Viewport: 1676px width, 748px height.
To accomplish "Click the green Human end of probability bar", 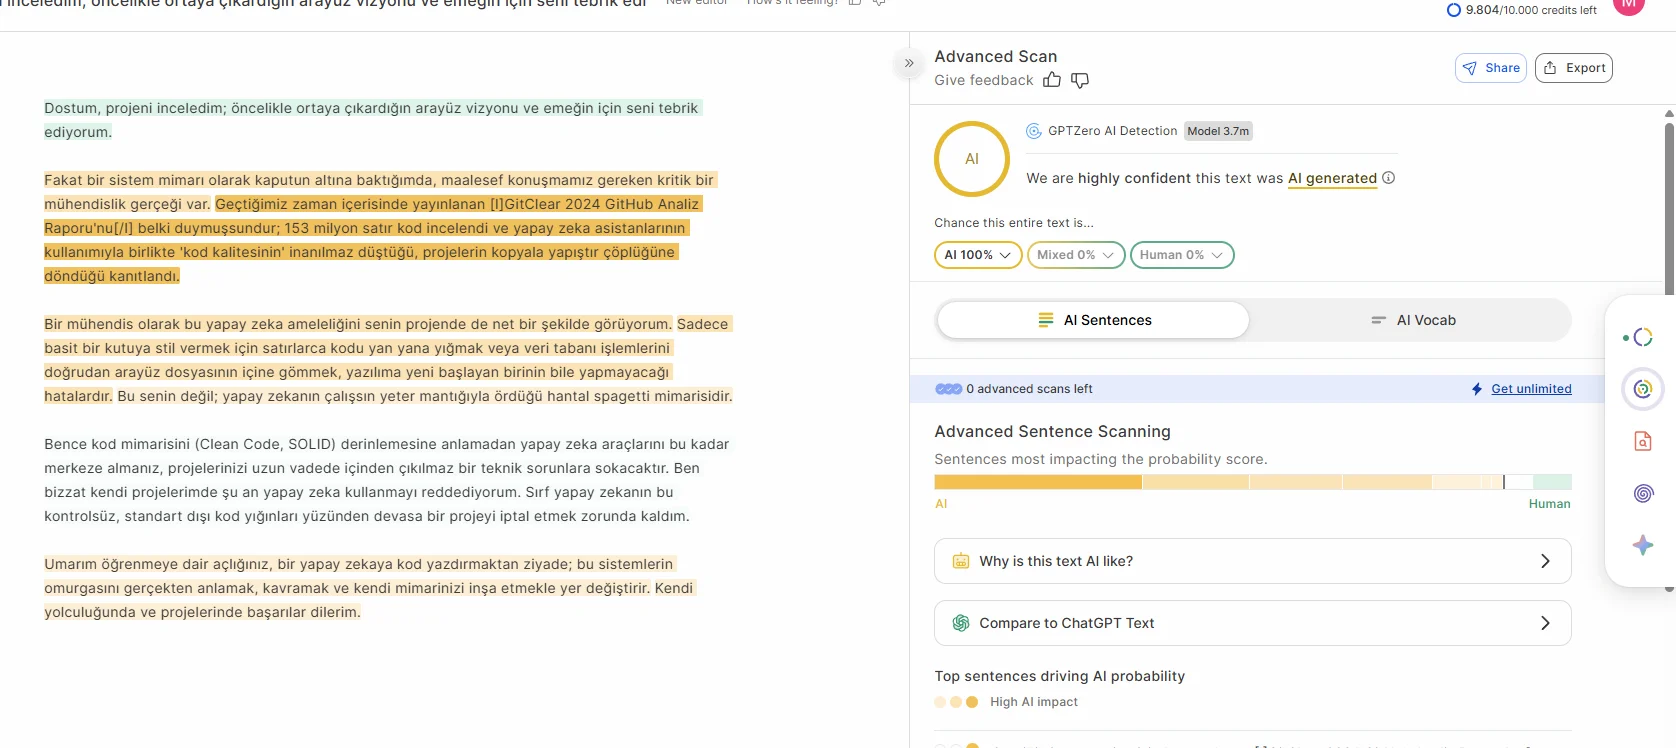I will pyautogui.click(x=1552, y=482).
